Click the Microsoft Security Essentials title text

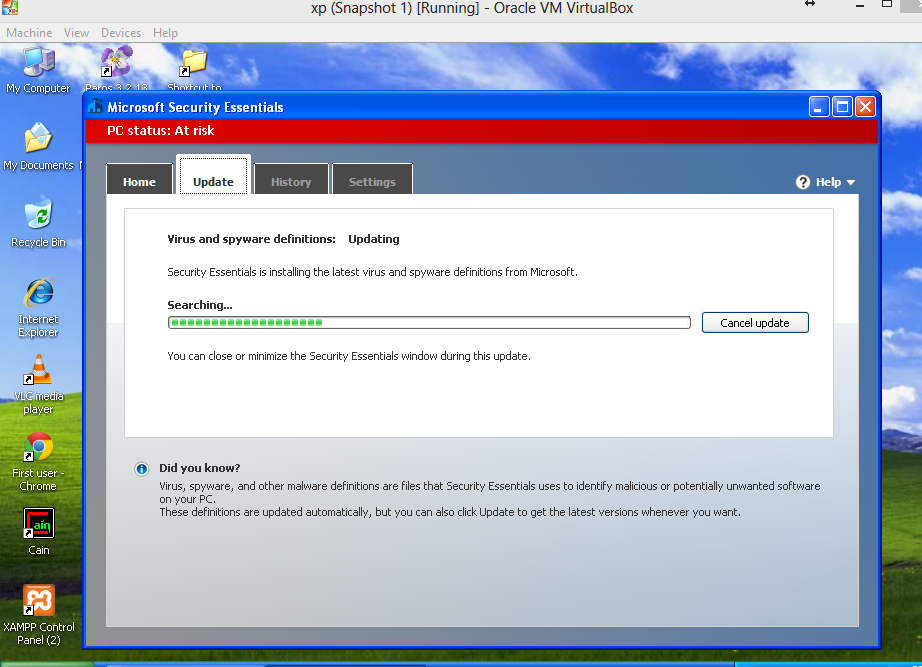[x=195, y=108]
